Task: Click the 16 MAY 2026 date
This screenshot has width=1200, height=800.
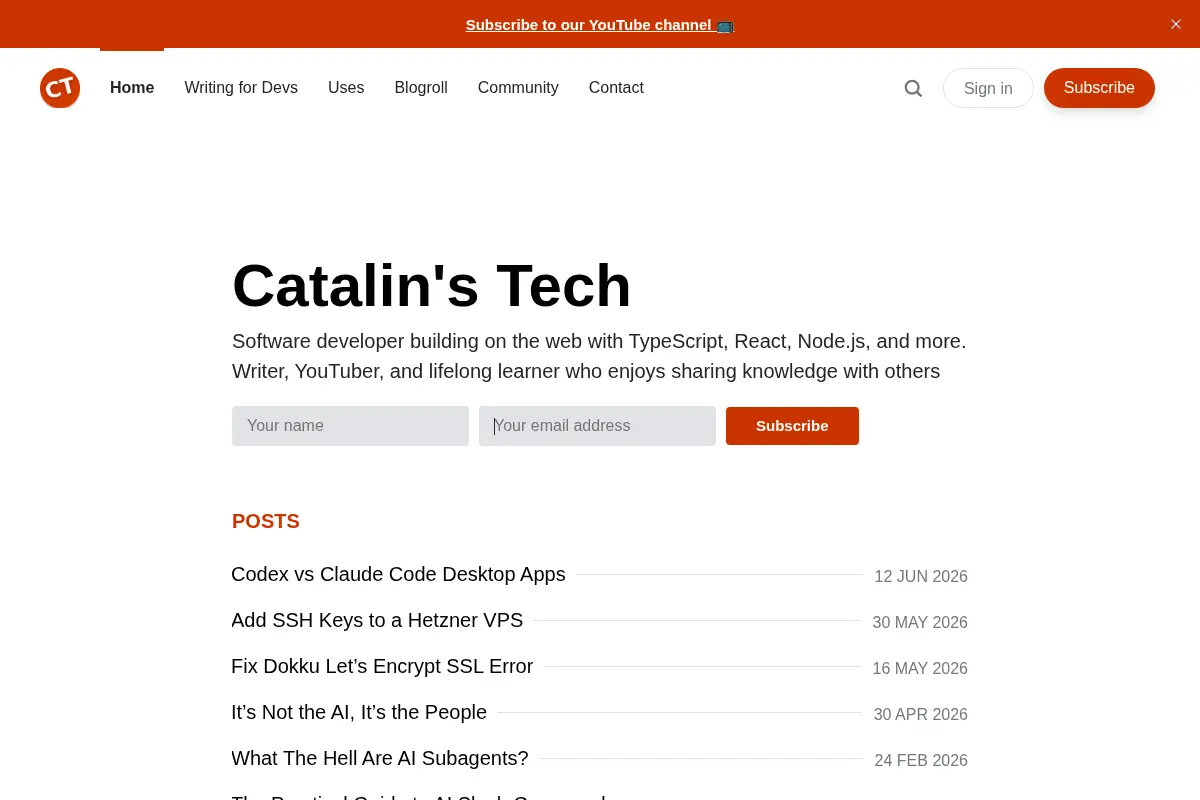Action: pos(920,669)
